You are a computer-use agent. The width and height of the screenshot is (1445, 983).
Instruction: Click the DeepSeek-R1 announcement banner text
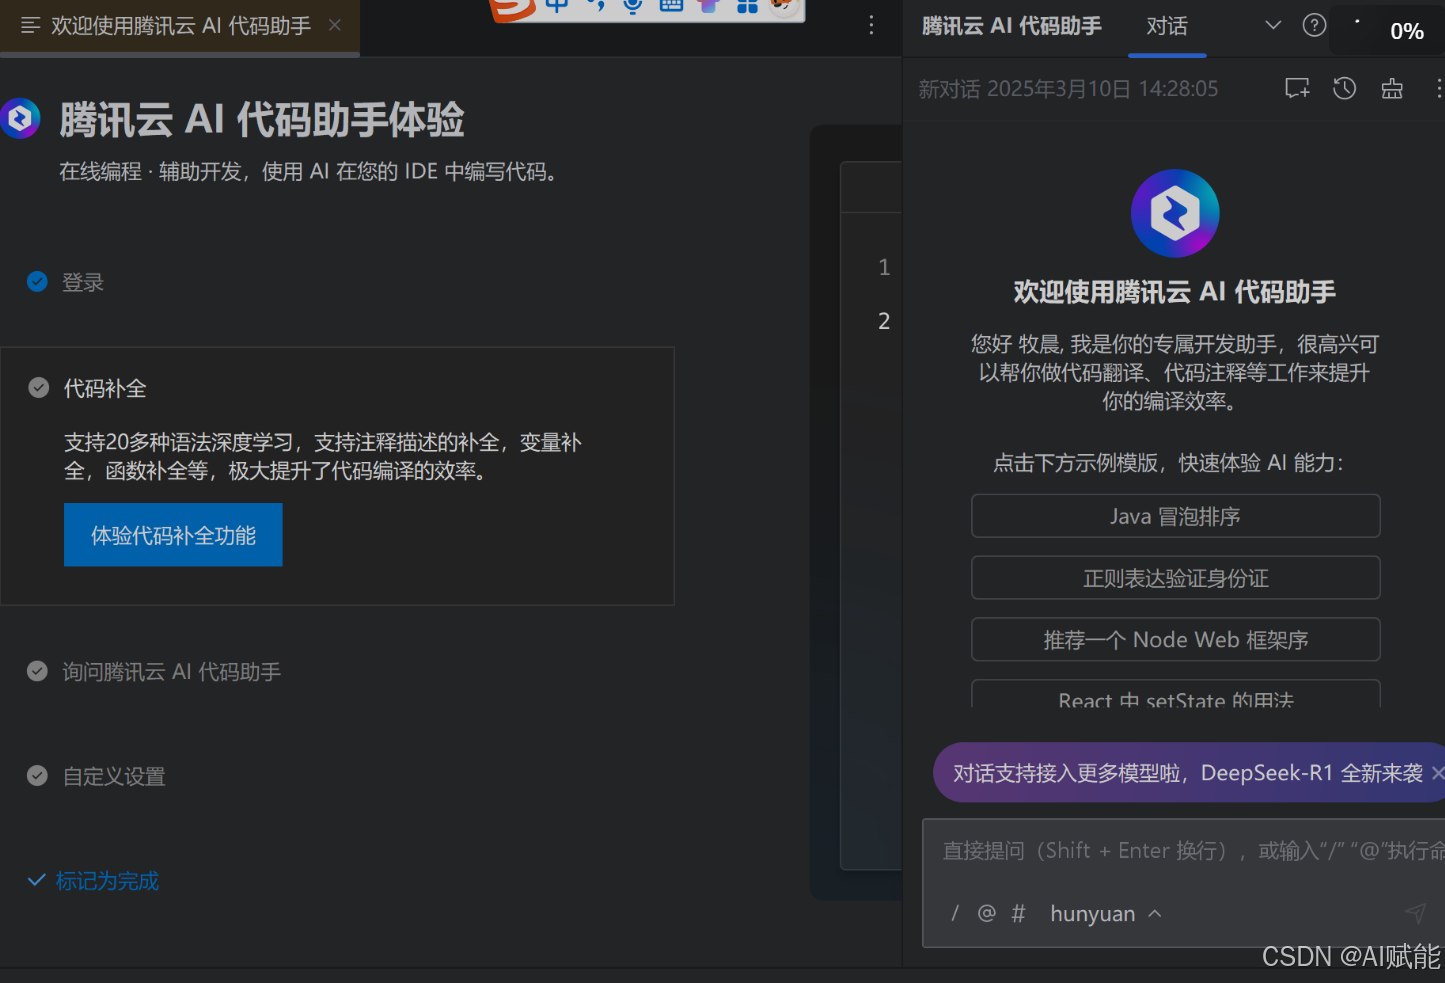pyautogui.click(x=1187, y=773)
